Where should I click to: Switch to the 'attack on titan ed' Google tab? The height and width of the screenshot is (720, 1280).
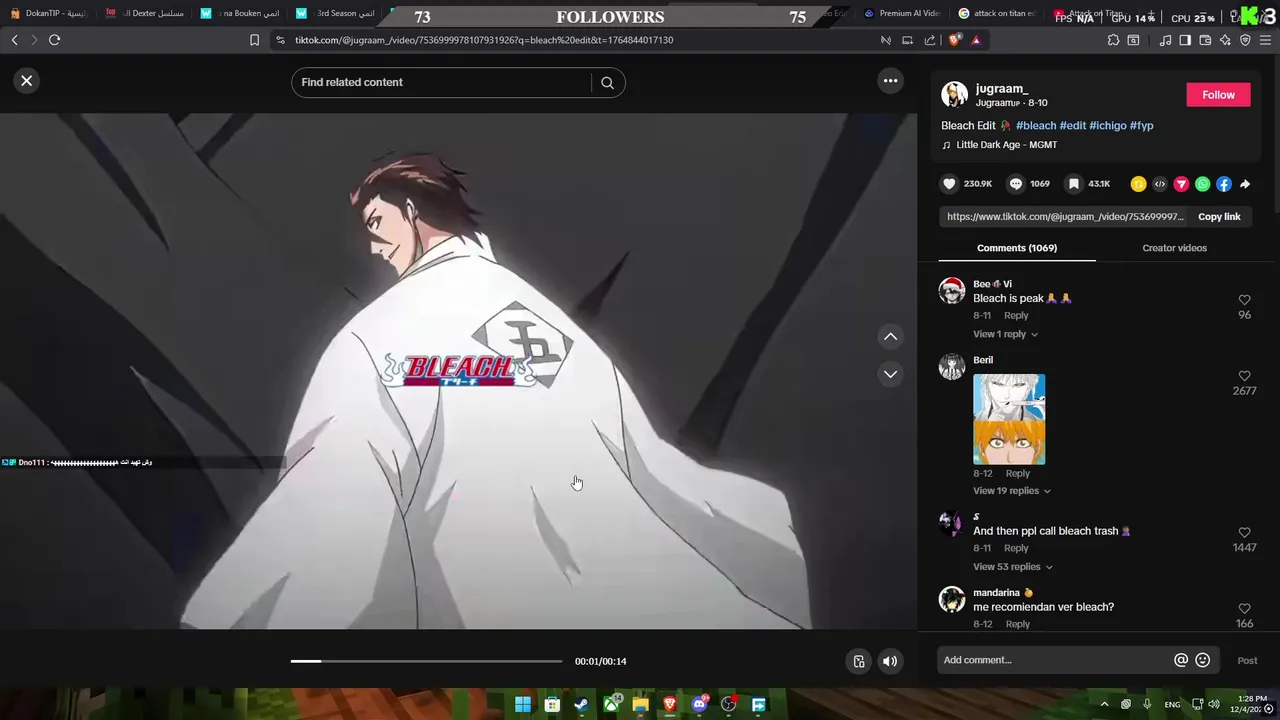point(997,14)
